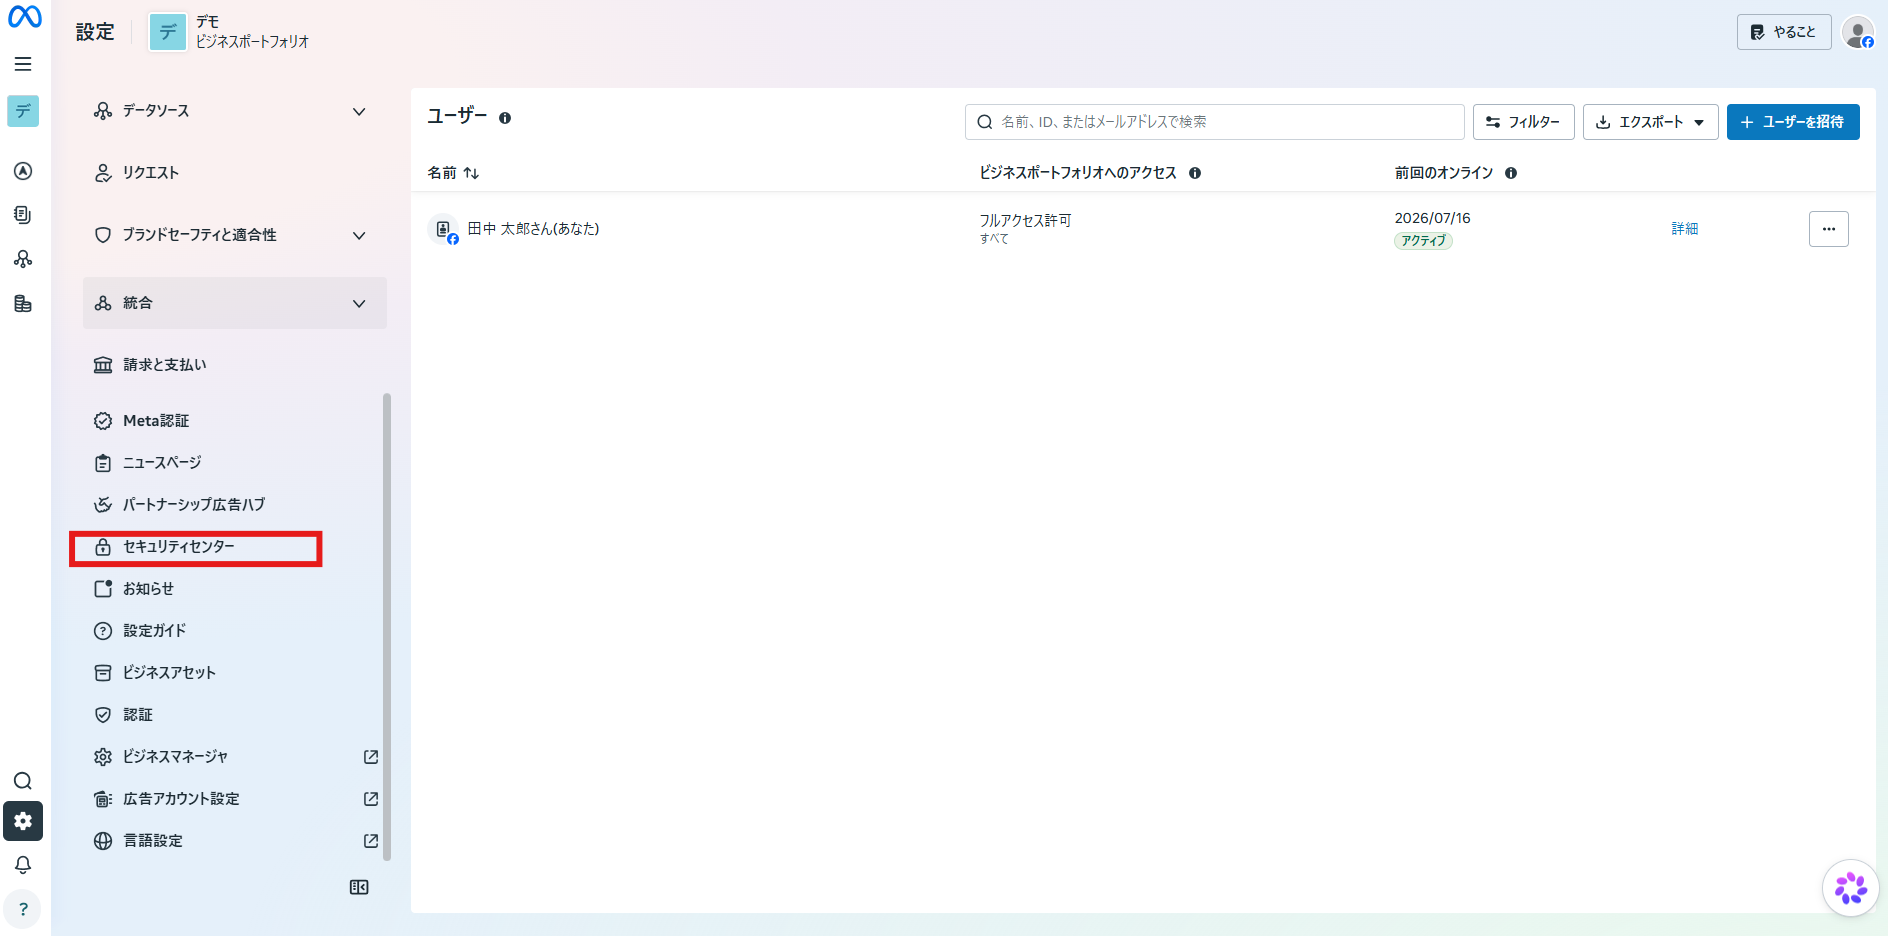
Task: Click the 2026/07/16 last online date
Action: point(1433,218)
